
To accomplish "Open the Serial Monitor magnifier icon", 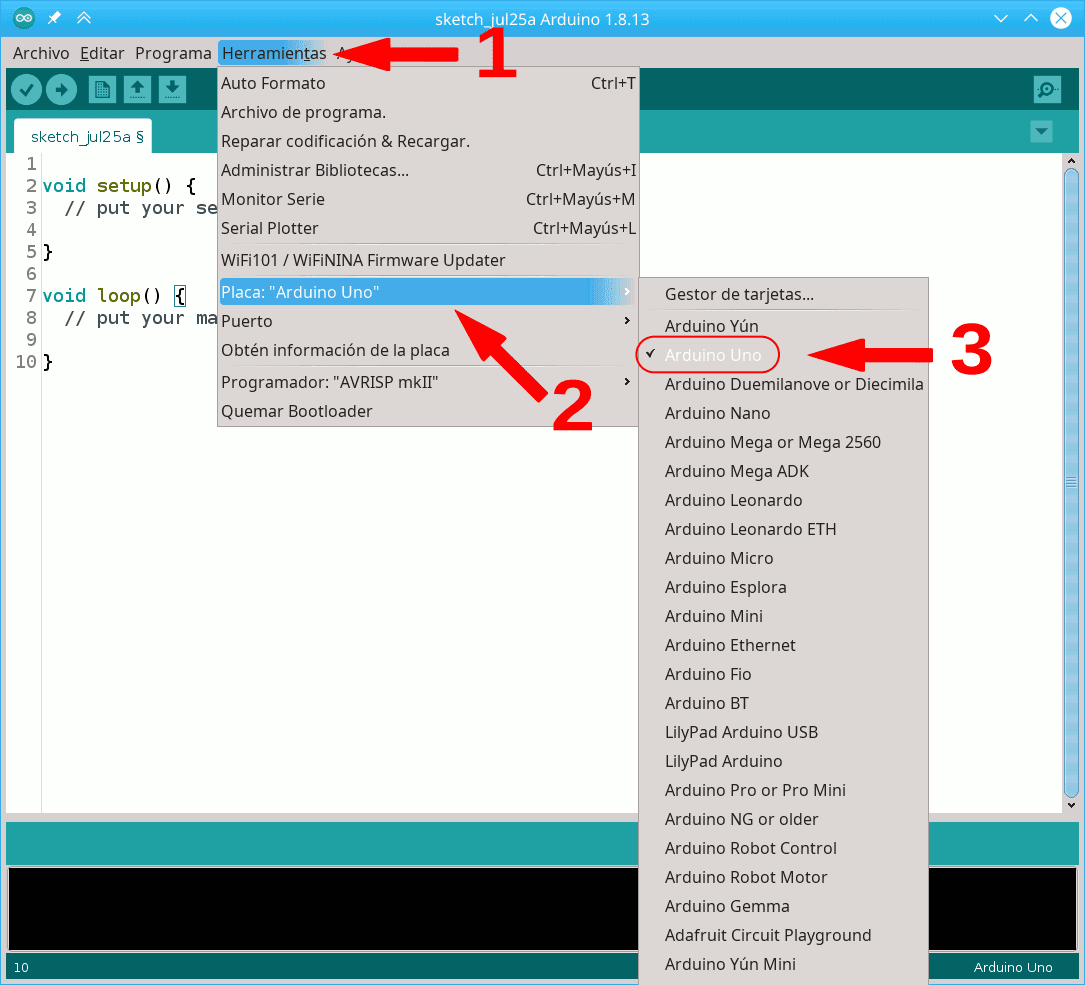I will tap(1046, 89).
